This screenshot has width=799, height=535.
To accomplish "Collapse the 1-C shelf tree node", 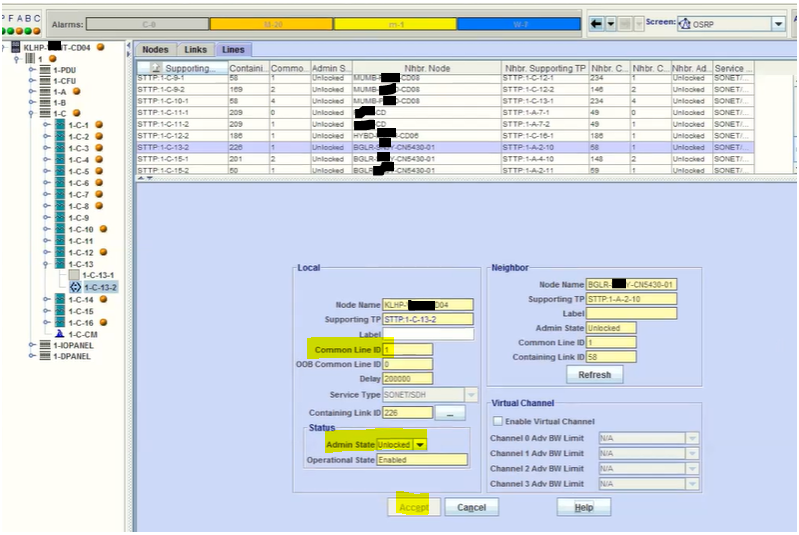I will (31, 113).
